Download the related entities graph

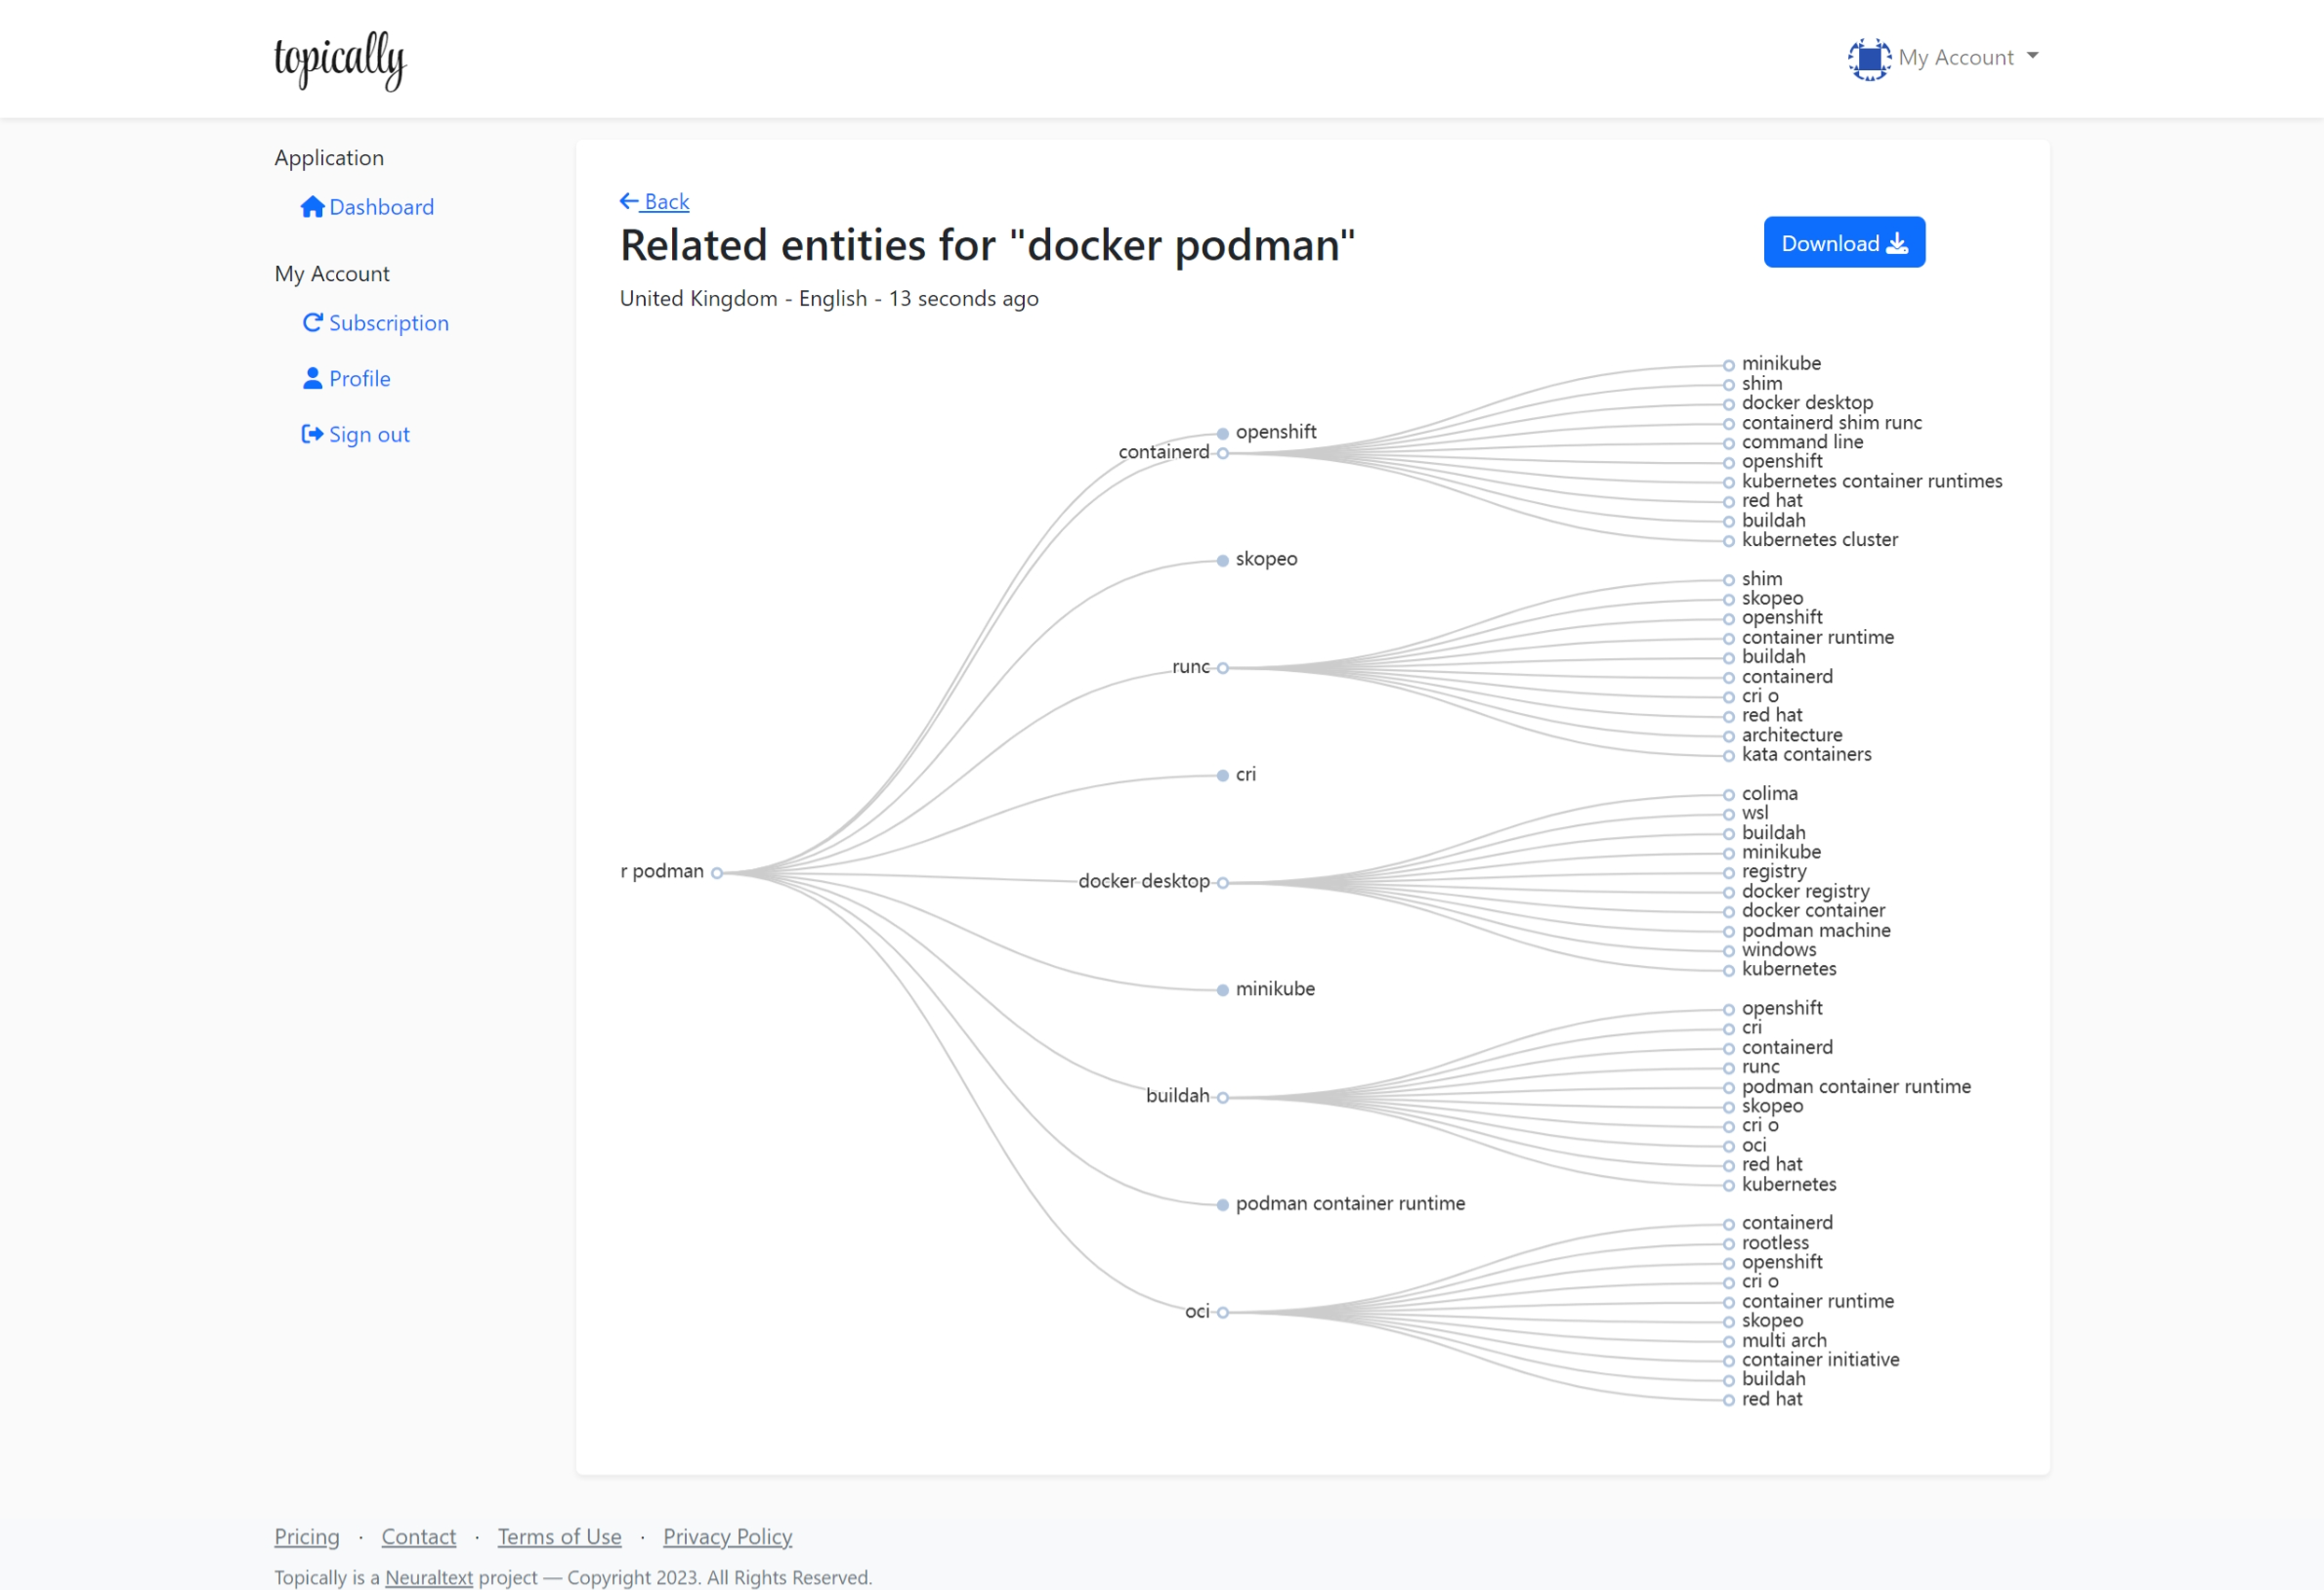1843,243
